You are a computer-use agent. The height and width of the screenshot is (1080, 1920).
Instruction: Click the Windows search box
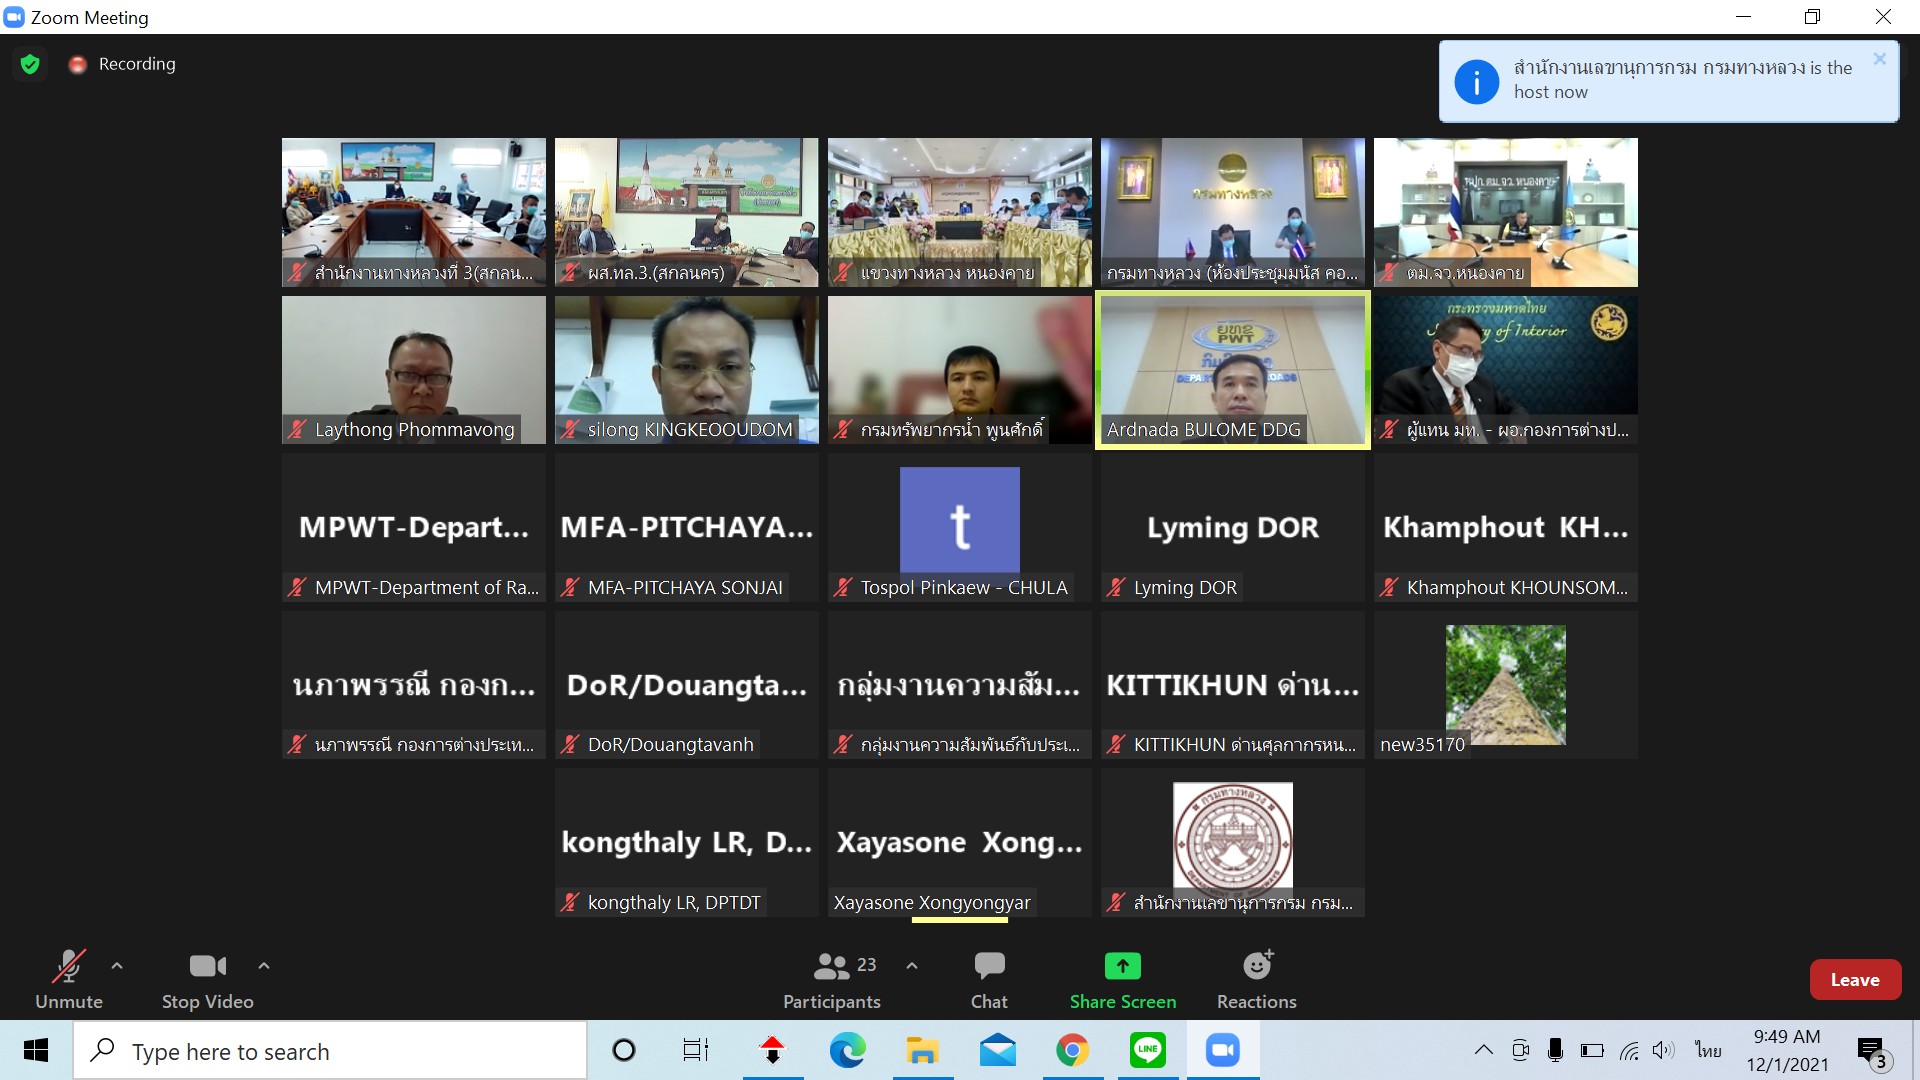pyautogui.click(x=330, y=1051)
